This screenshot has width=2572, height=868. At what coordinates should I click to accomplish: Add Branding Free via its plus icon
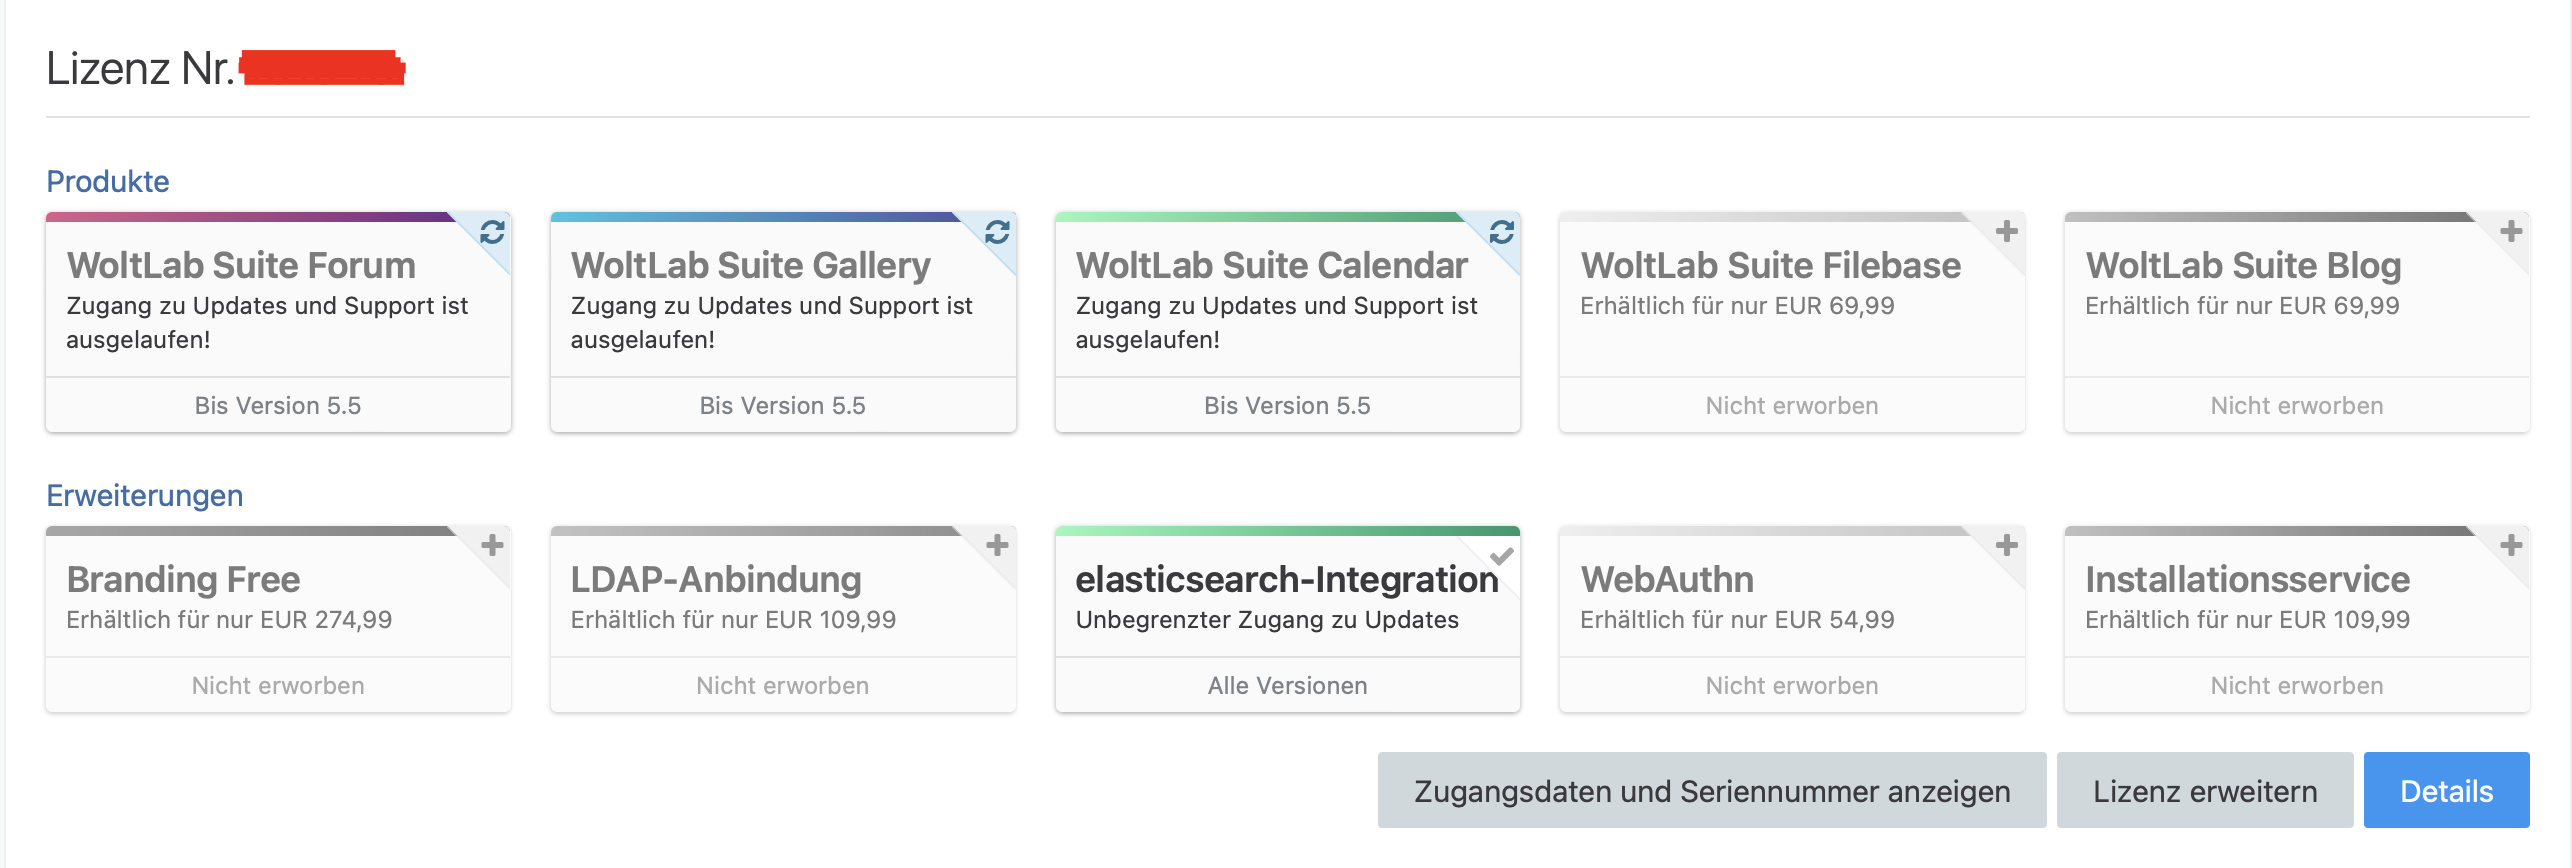492,546
